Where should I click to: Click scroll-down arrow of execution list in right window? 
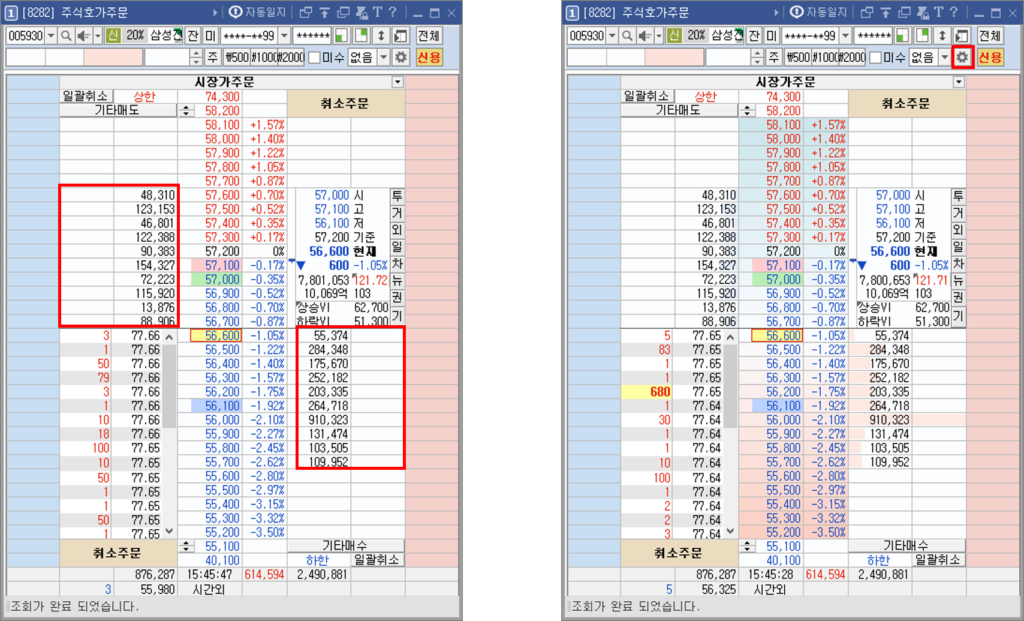(x=730, y=532)
